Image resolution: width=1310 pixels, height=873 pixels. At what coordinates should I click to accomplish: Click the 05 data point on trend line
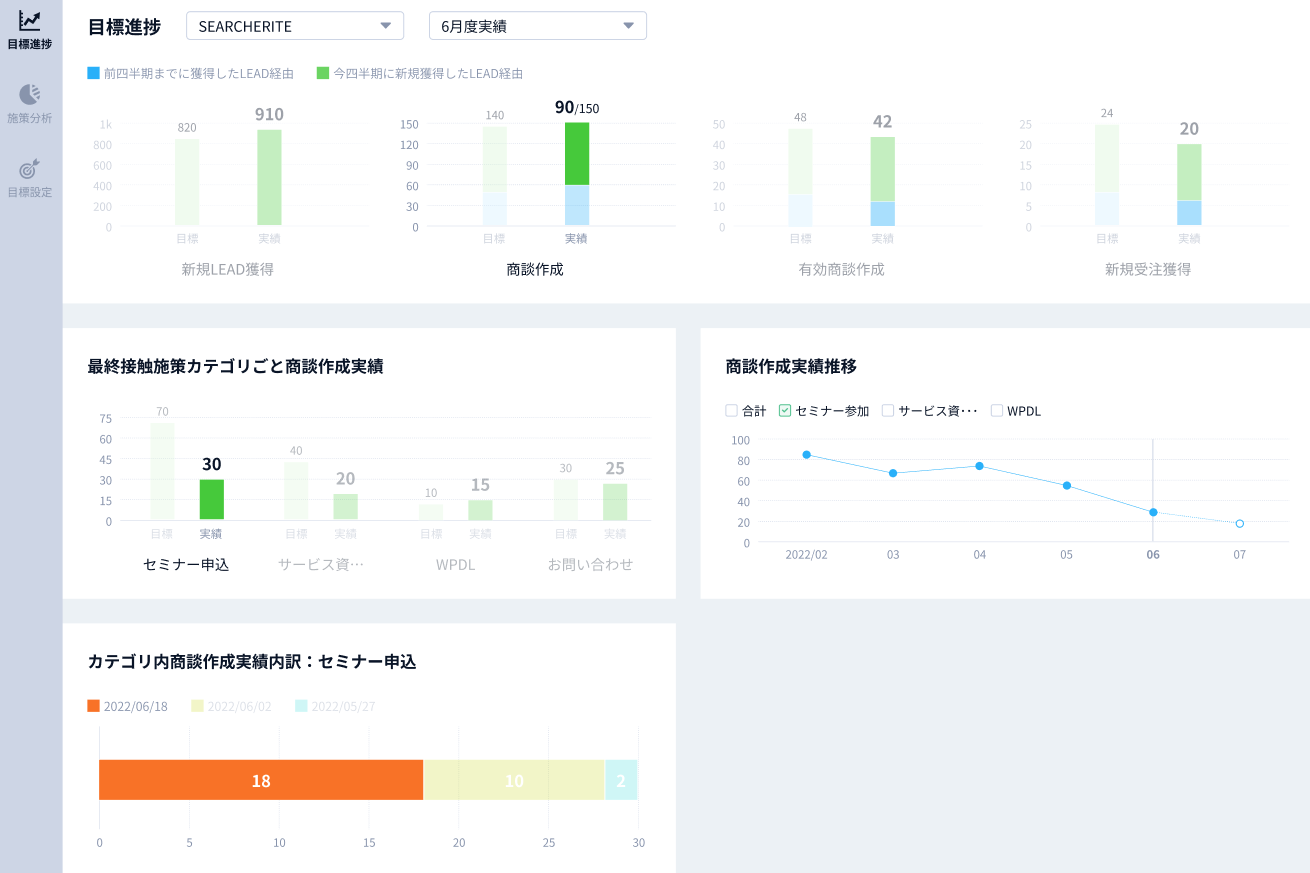(x=1067, y=486)
